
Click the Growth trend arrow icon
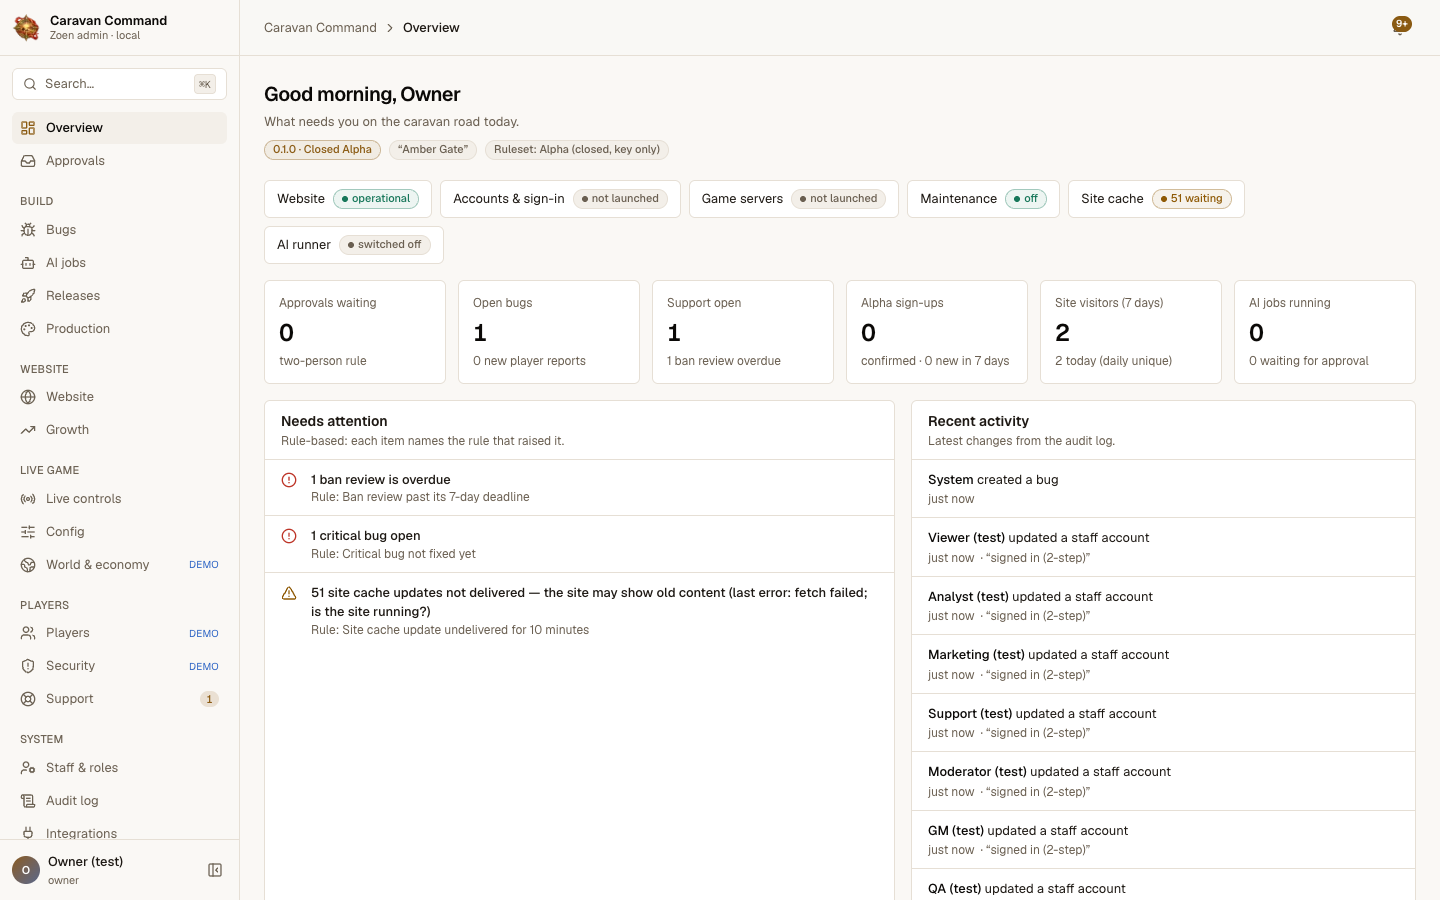(x=28, y=430)
